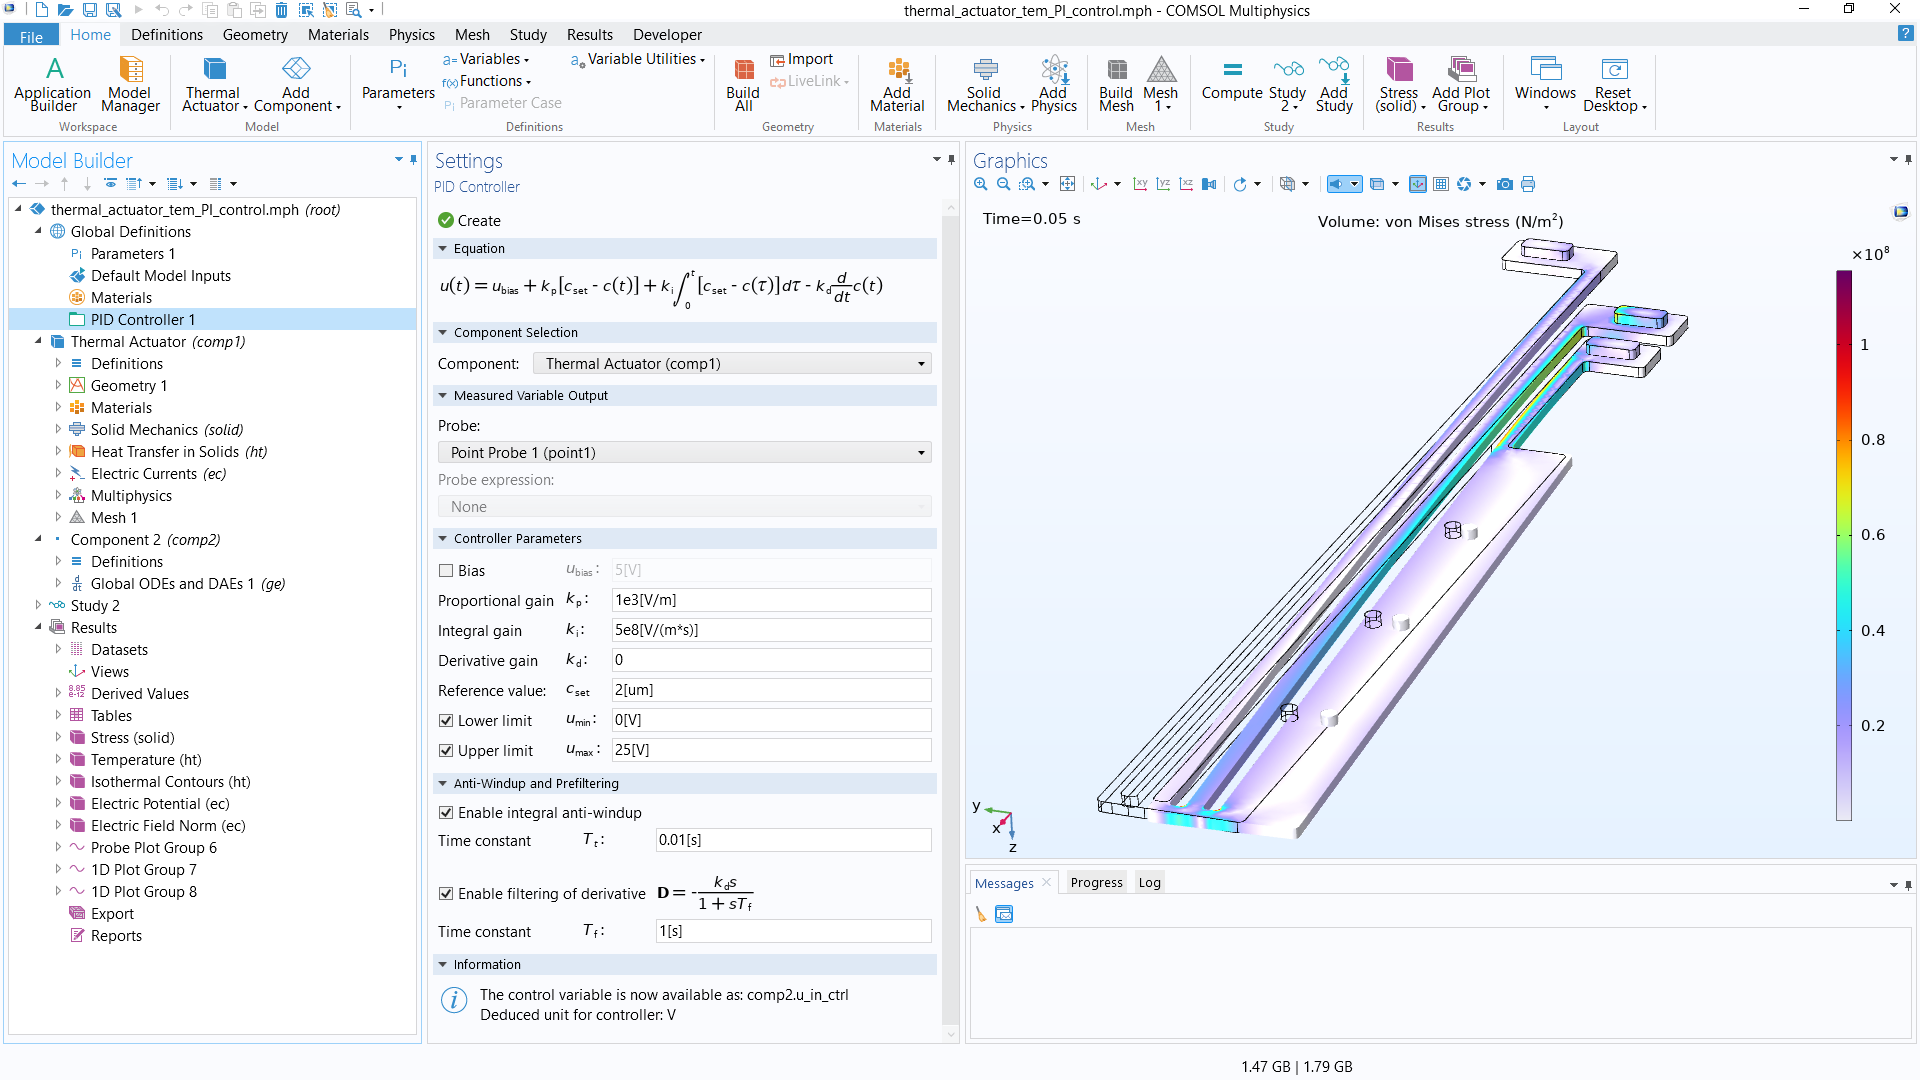
Task: Click the von Mises stress color legend bar
Action: pos(1844,546)
